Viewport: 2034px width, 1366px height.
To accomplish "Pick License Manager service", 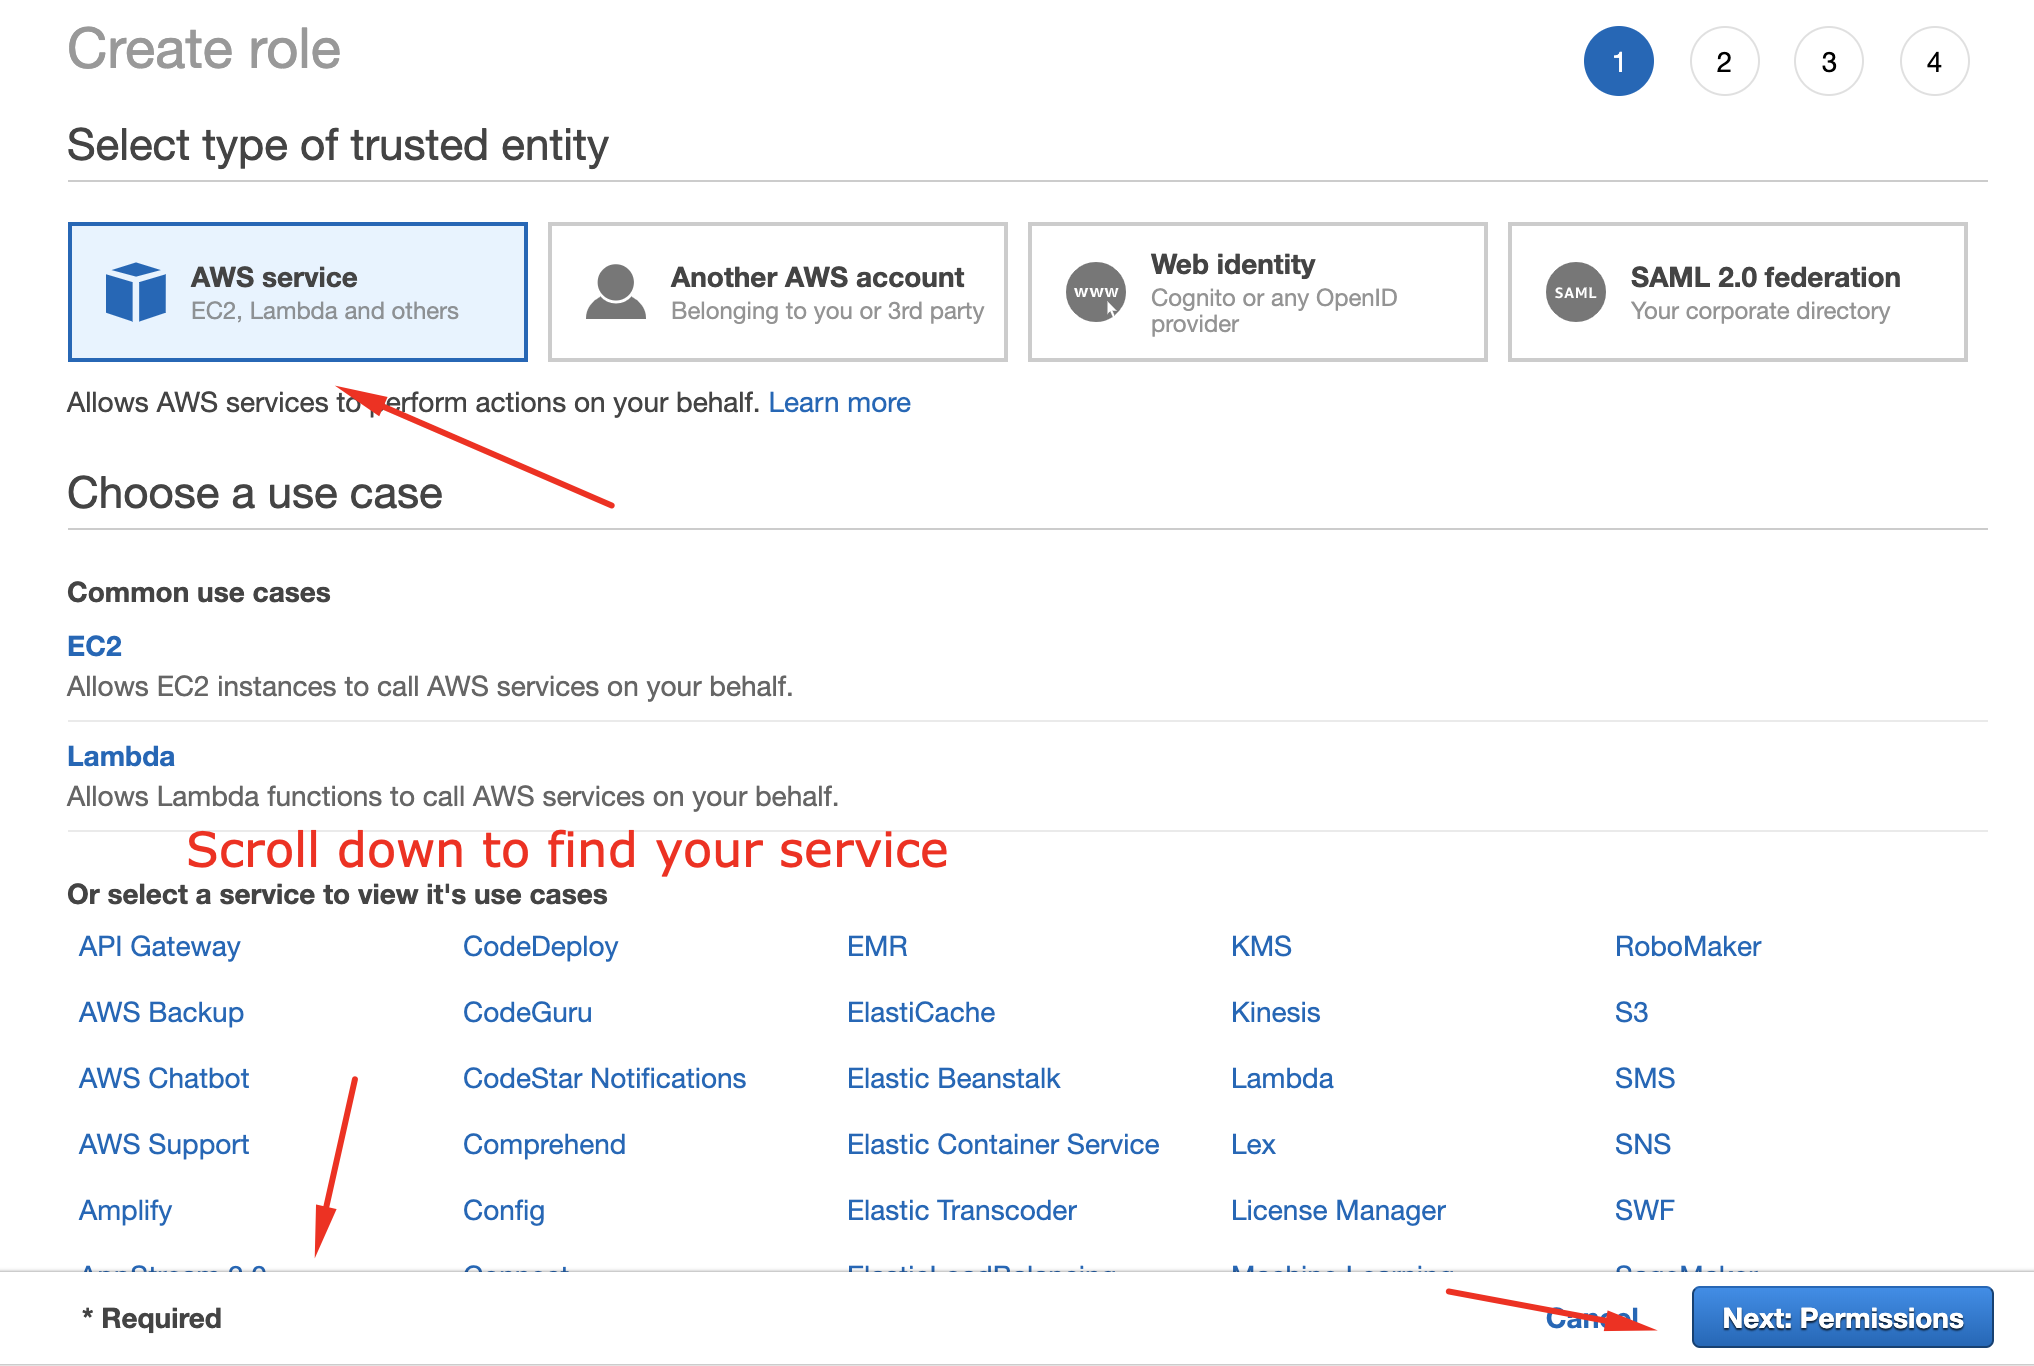I will pos(1338,1210).
